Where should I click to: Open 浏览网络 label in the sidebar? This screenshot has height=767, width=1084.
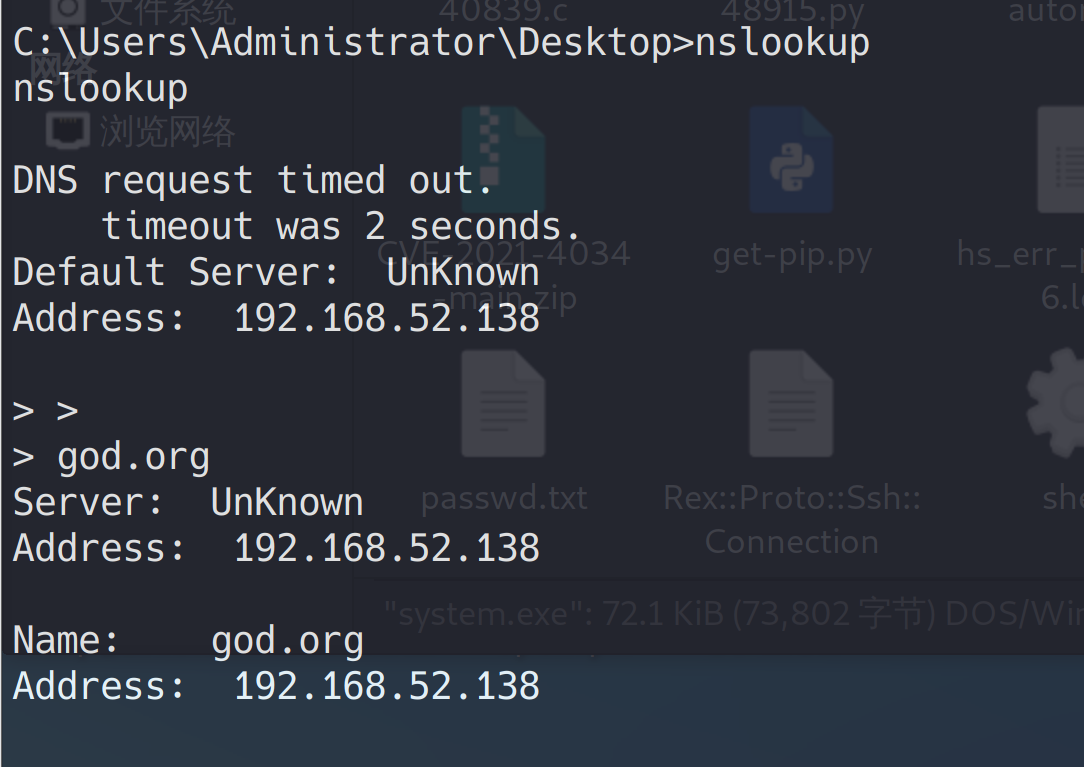pyautogui.click(x=167, y=131)
